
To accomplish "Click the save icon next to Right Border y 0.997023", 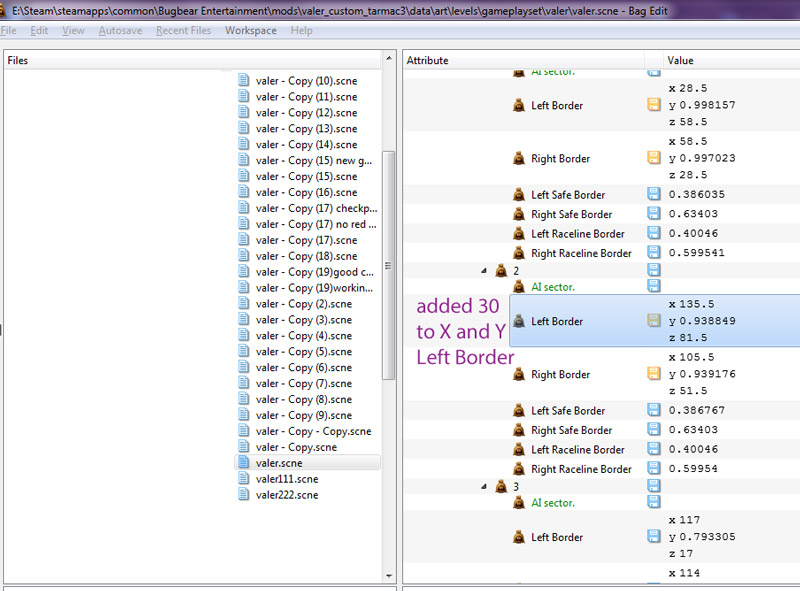I will [x=654, y=158].
